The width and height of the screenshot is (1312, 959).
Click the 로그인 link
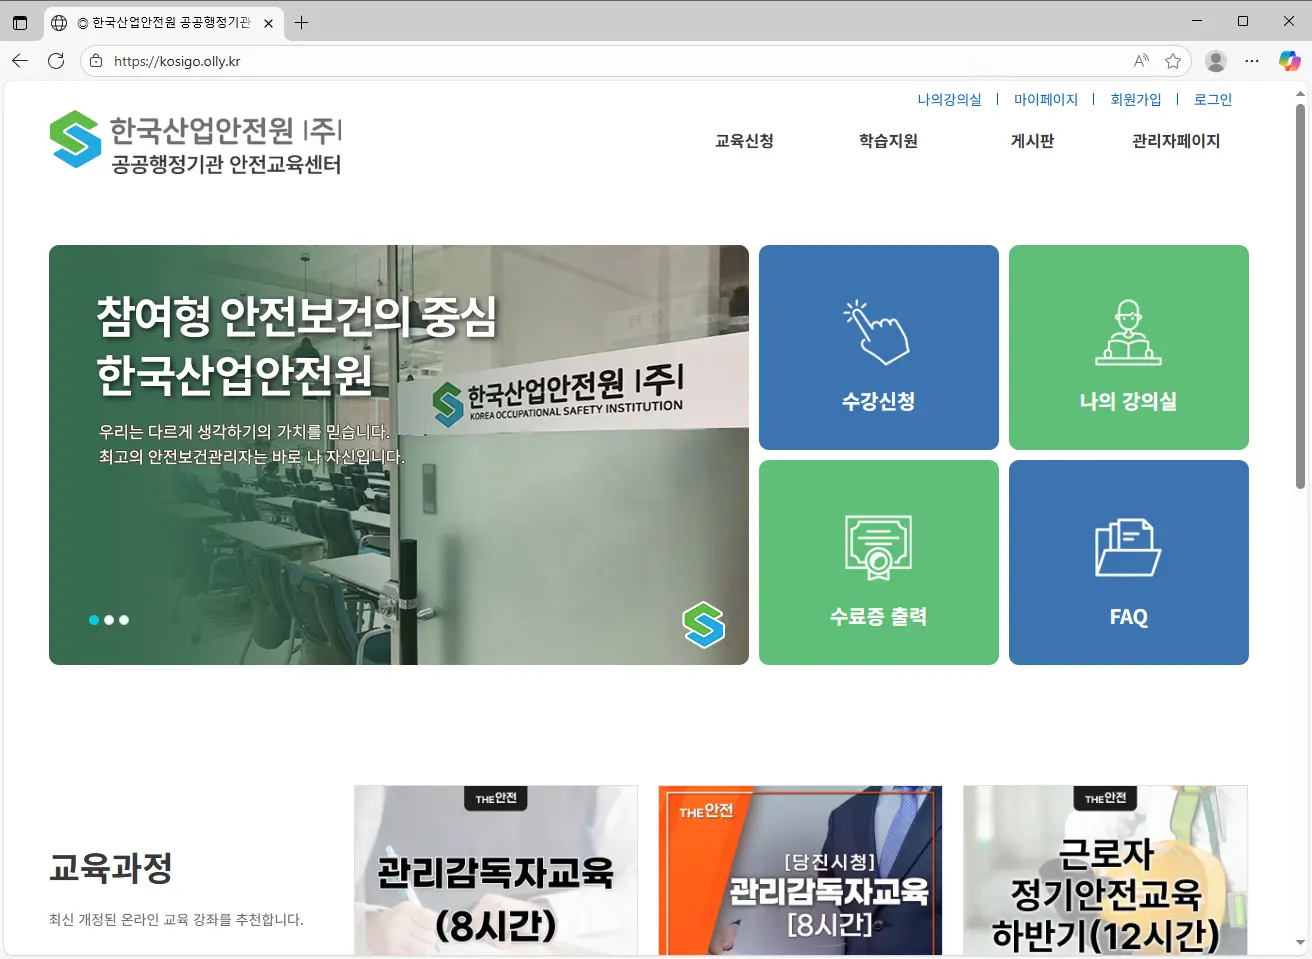click(1212, 99)
